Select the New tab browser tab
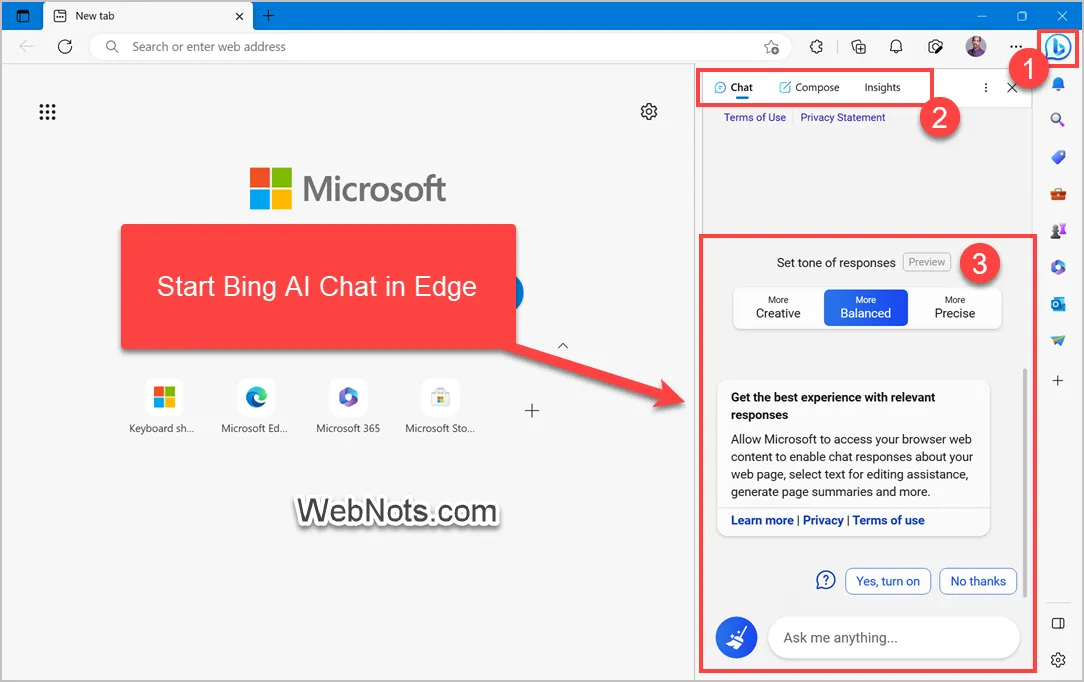This screenshot has width=1084, height=682. tap(148, 16)
